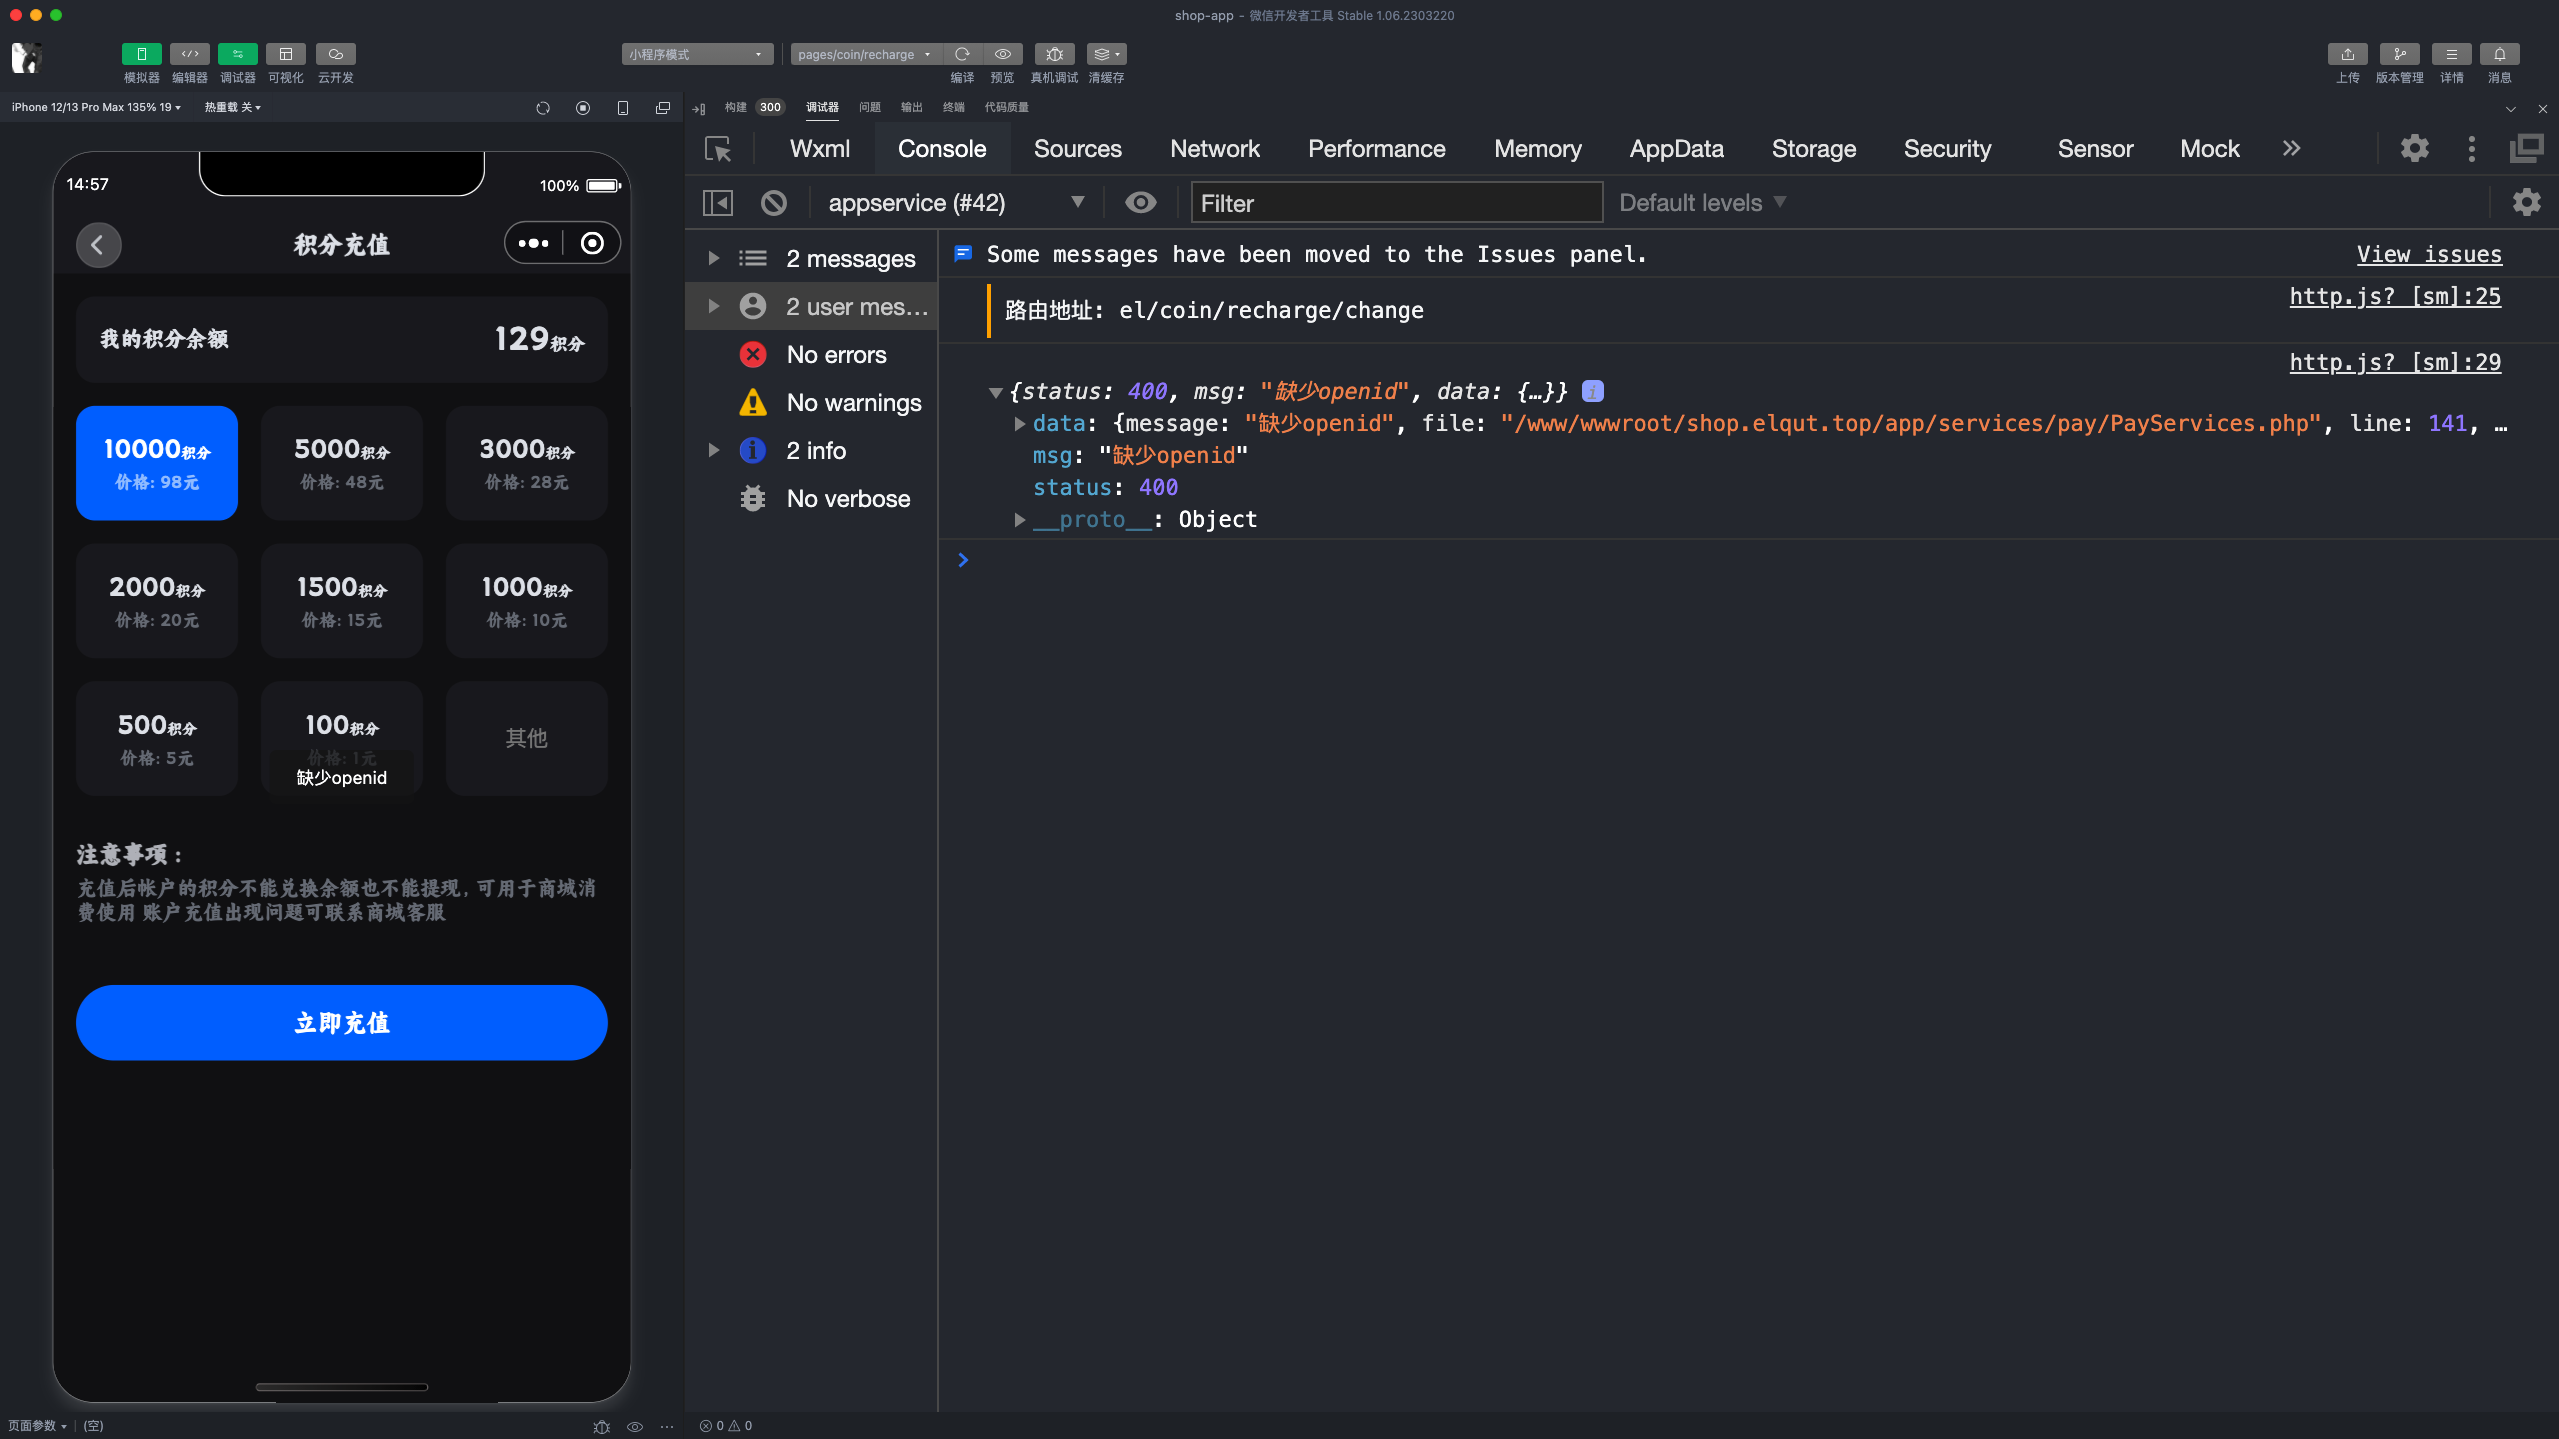Open cloud development (云开发)
The image size is (2559, 1439).
click(335, 54)
